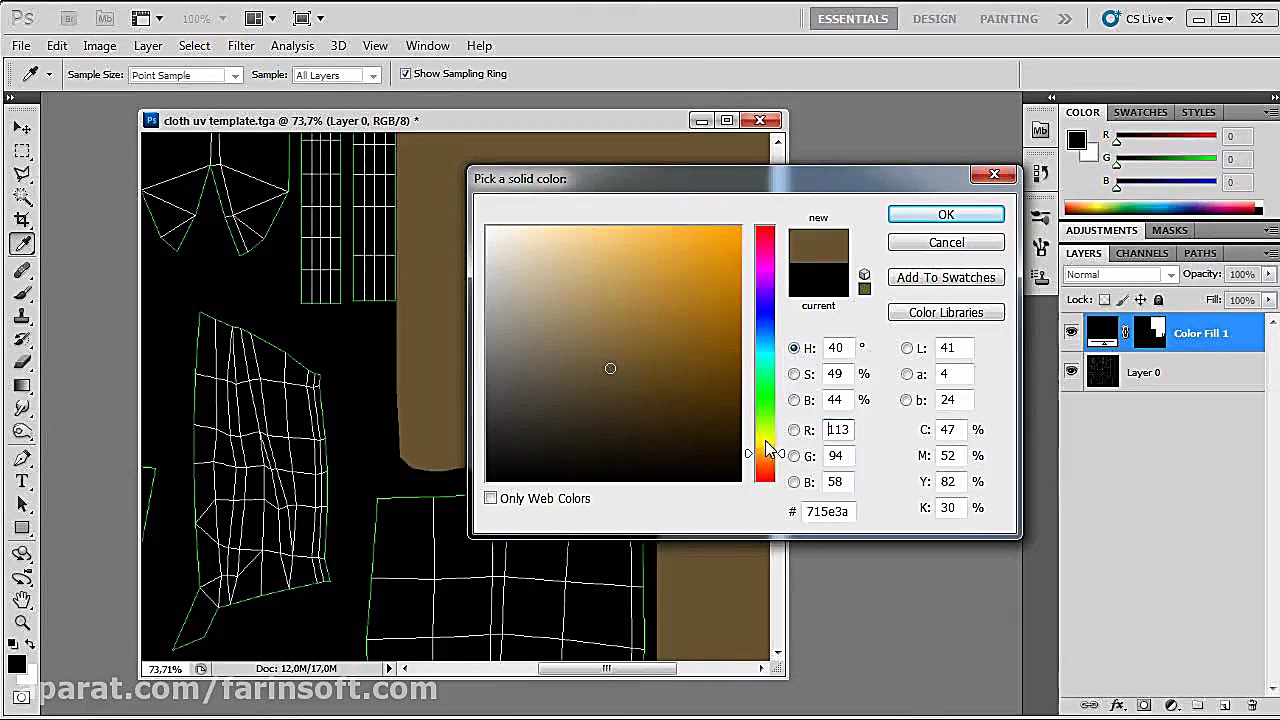
Task: Select the Move tool in the toolbox
Action: pyautogui.click(x=22, y=128)
